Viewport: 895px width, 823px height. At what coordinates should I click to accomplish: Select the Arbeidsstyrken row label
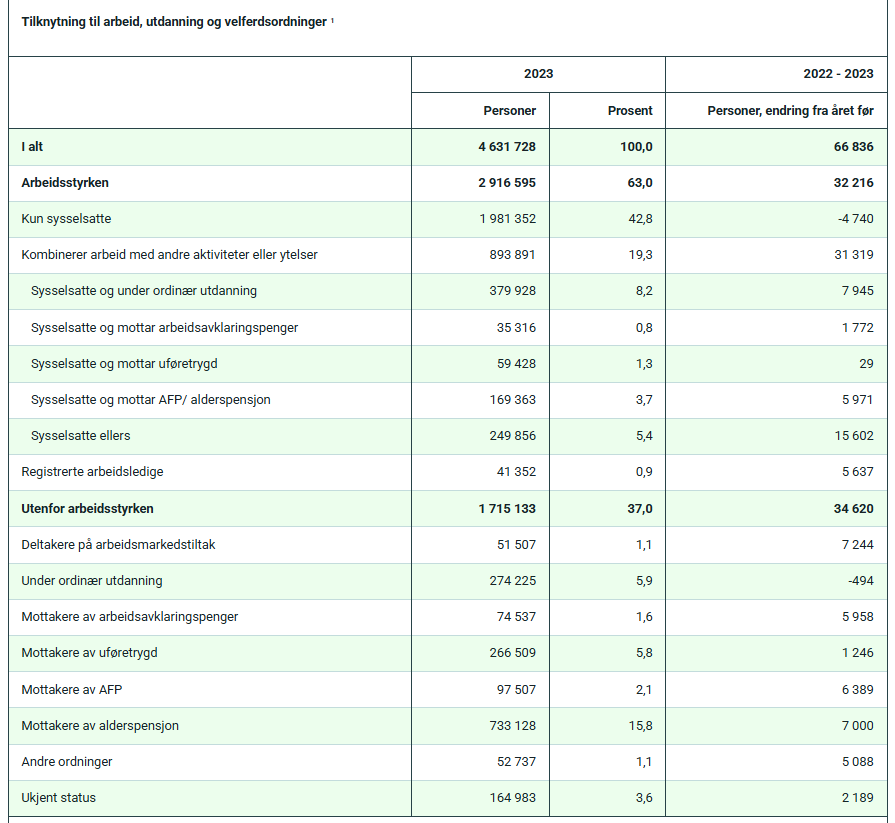(65, 183)
